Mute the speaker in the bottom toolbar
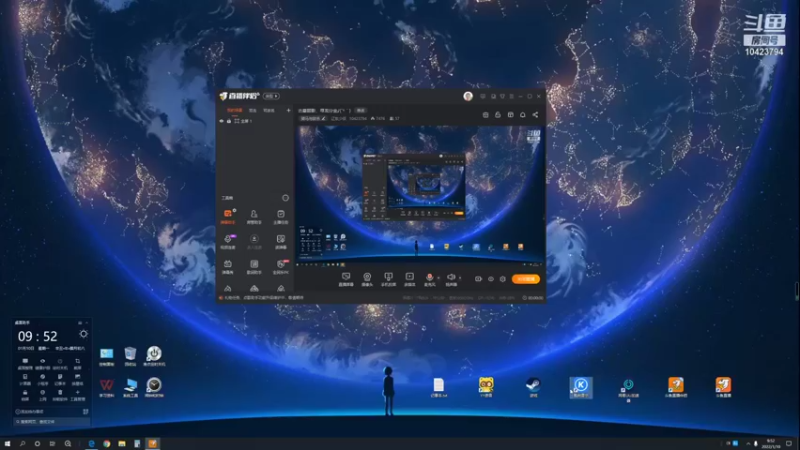 coord(451,277)
